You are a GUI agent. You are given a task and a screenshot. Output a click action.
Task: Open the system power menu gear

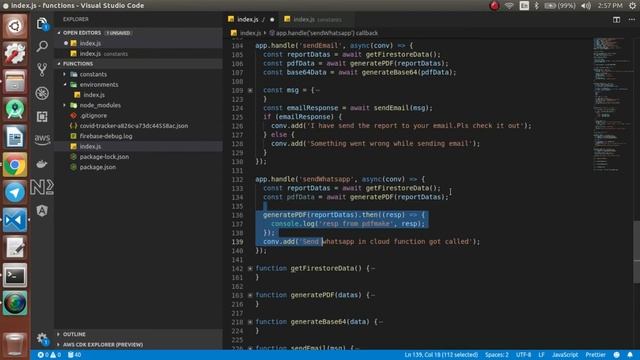tap(632, 6)
